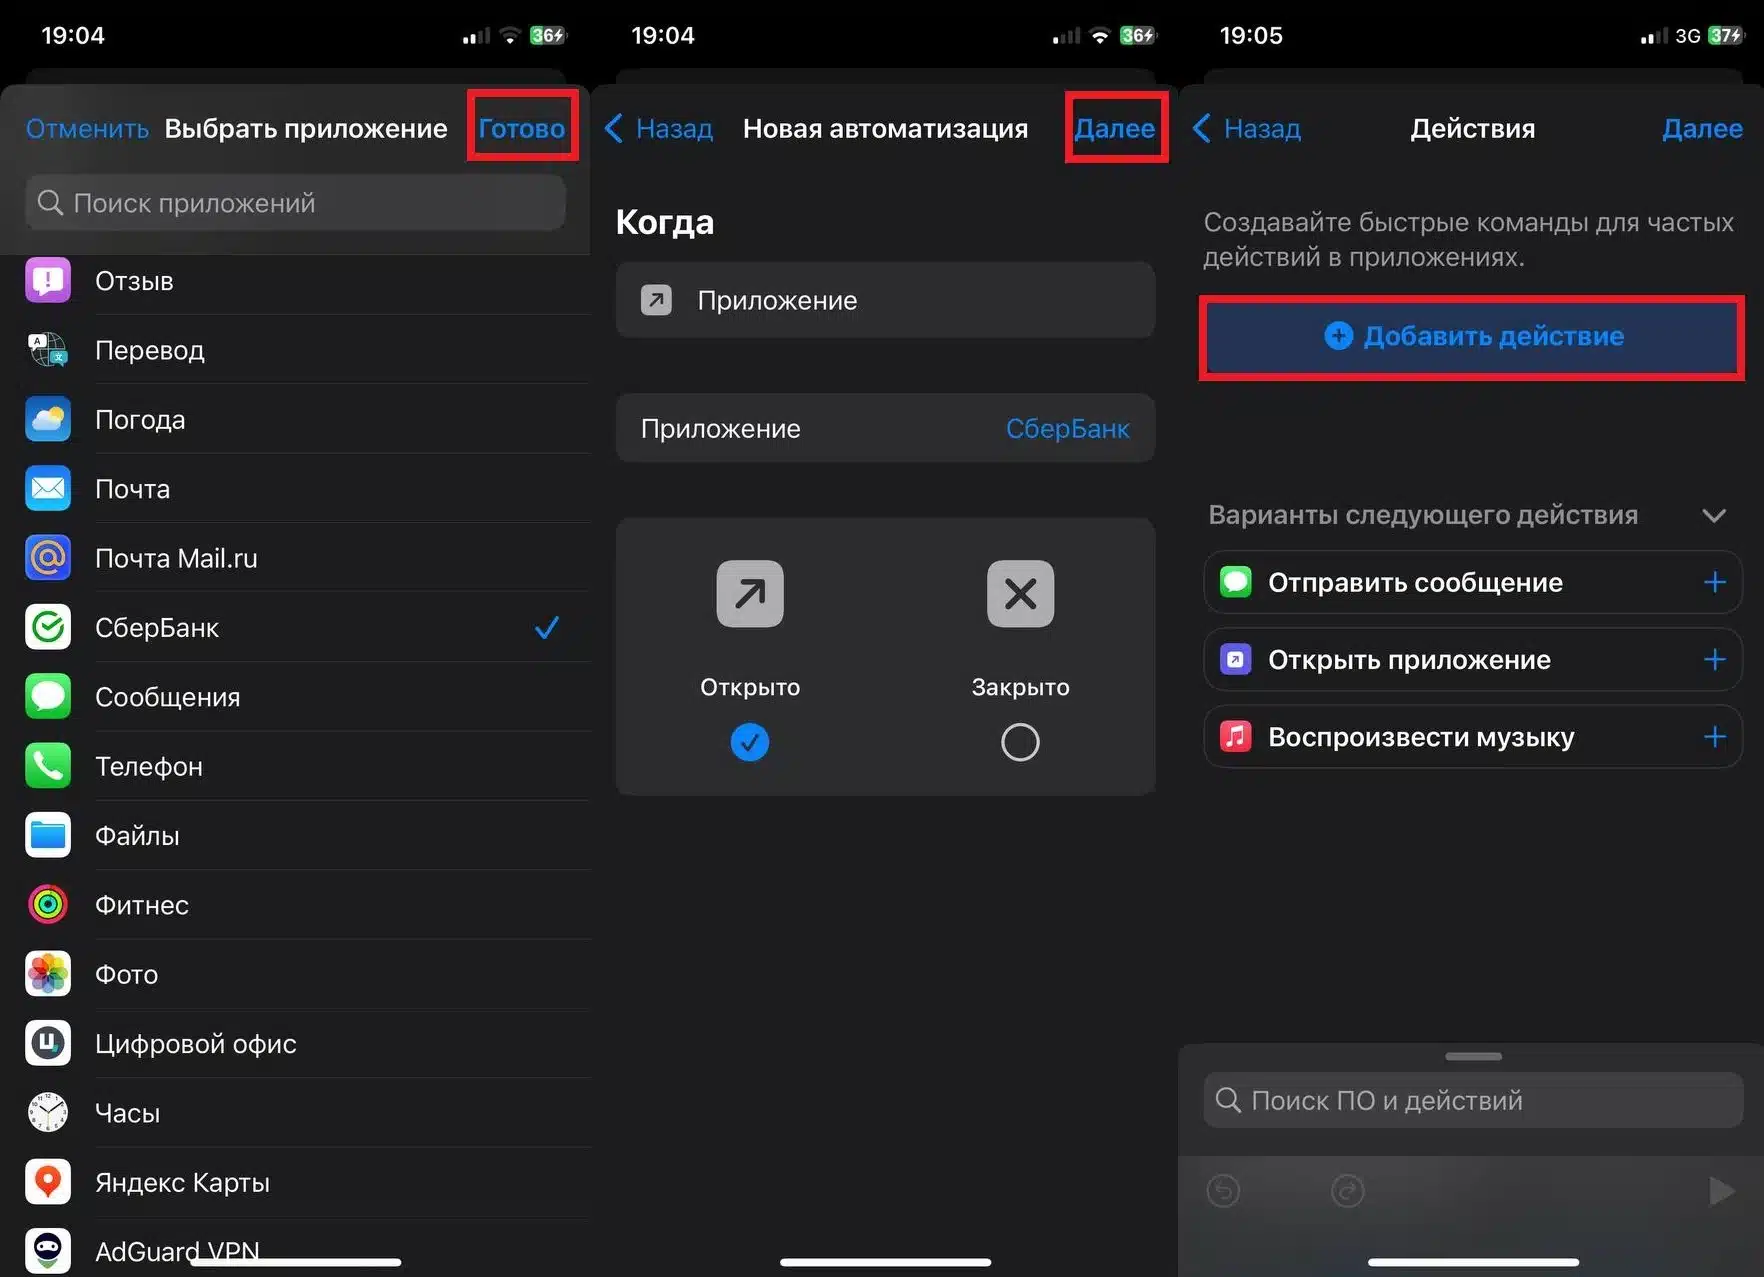This screenshot has width=1764, height=1277.
Task: Select the Закрыто radio button
Action: [x=1019, y=742]
